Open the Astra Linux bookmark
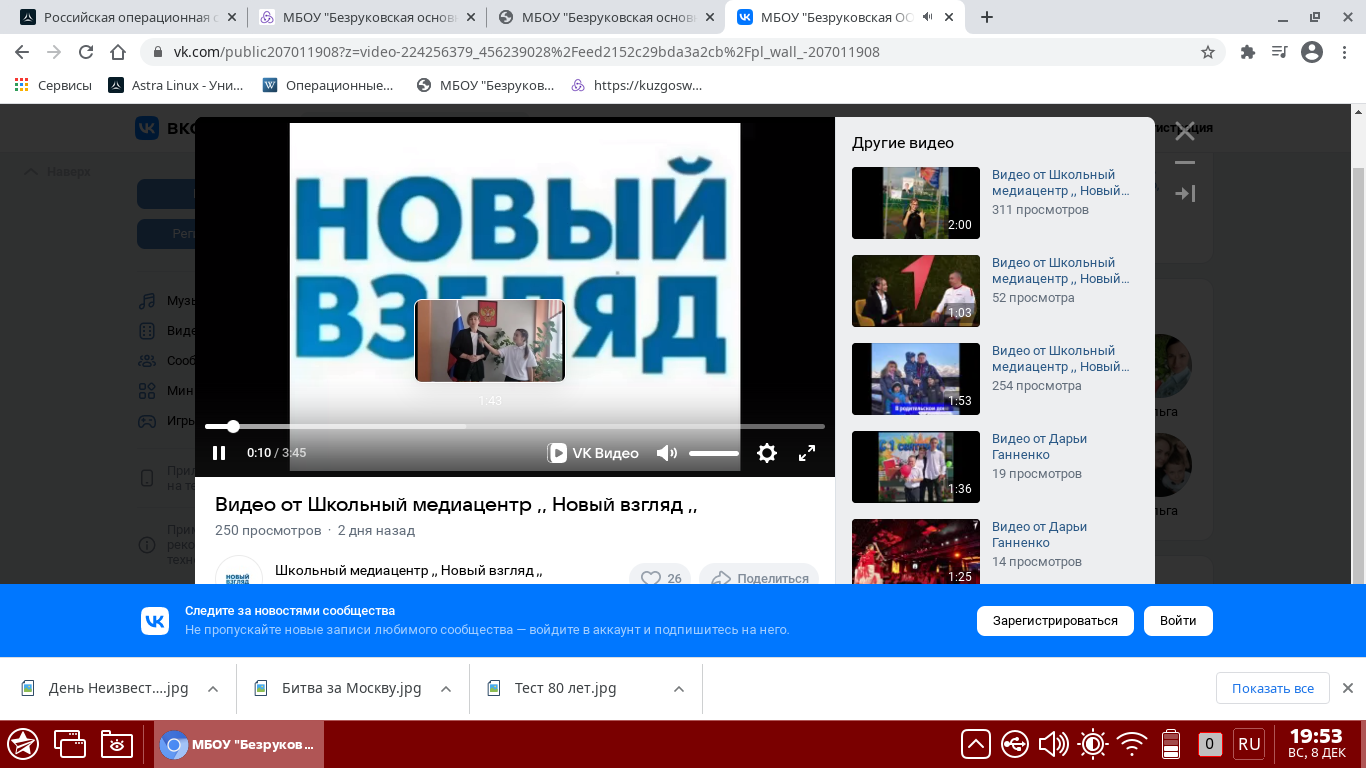The width and height of the screenshot is (1366, 768). [x=176, y=85]
